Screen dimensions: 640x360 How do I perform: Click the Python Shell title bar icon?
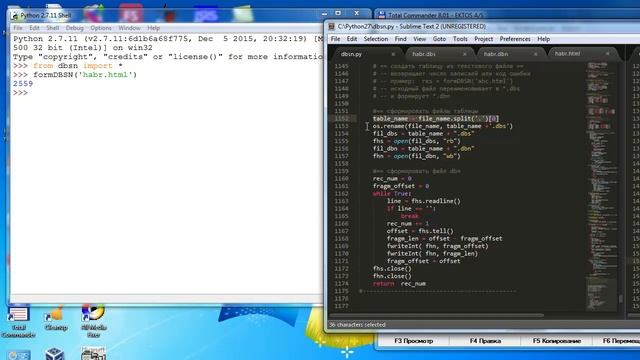click(x=15, y=16)
